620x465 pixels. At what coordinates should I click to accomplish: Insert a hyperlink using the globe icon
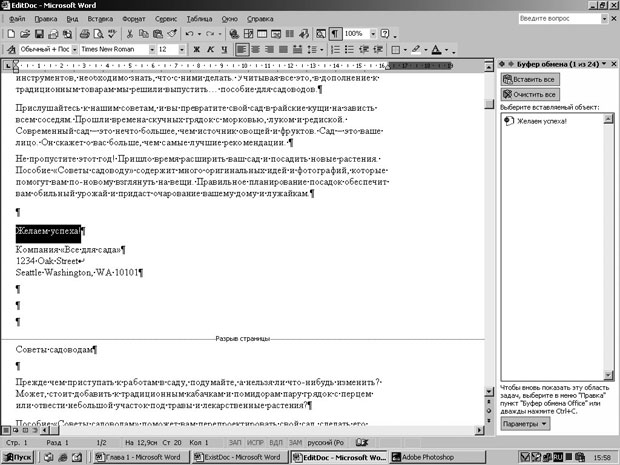(234, 34)
